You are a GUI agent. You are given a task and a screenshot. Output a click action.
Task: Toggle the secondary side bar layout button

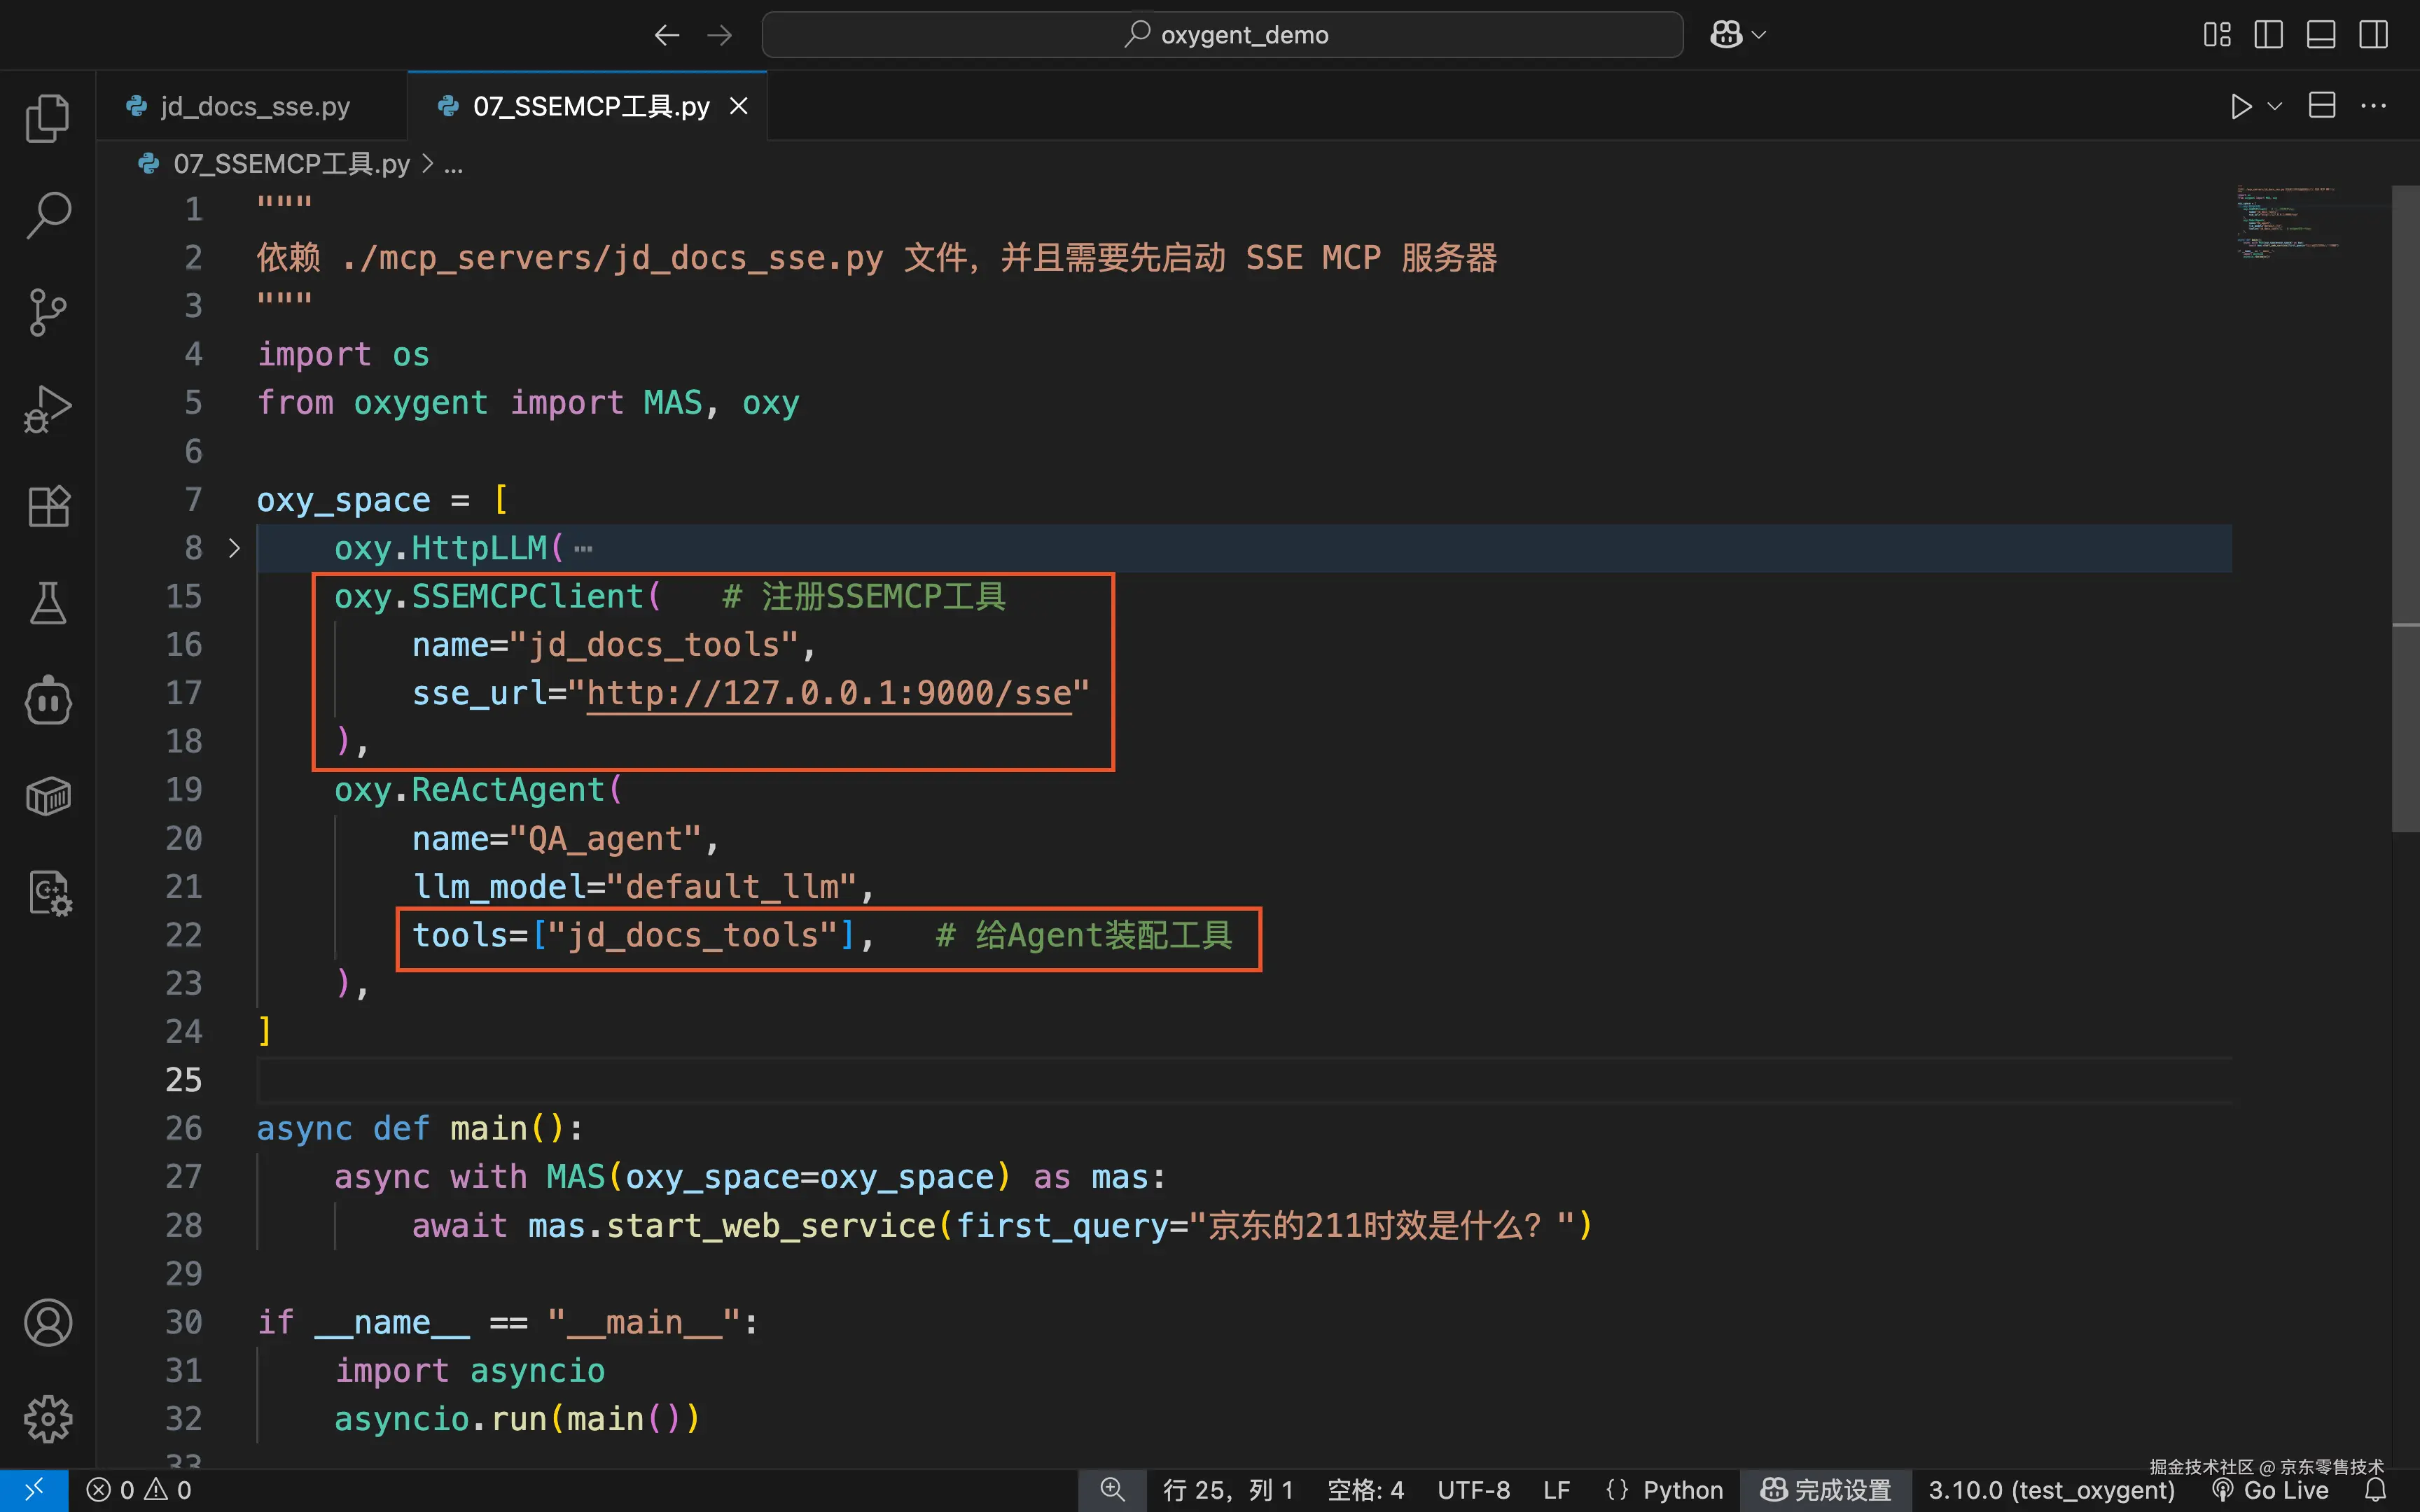(x=2373, y=35)
